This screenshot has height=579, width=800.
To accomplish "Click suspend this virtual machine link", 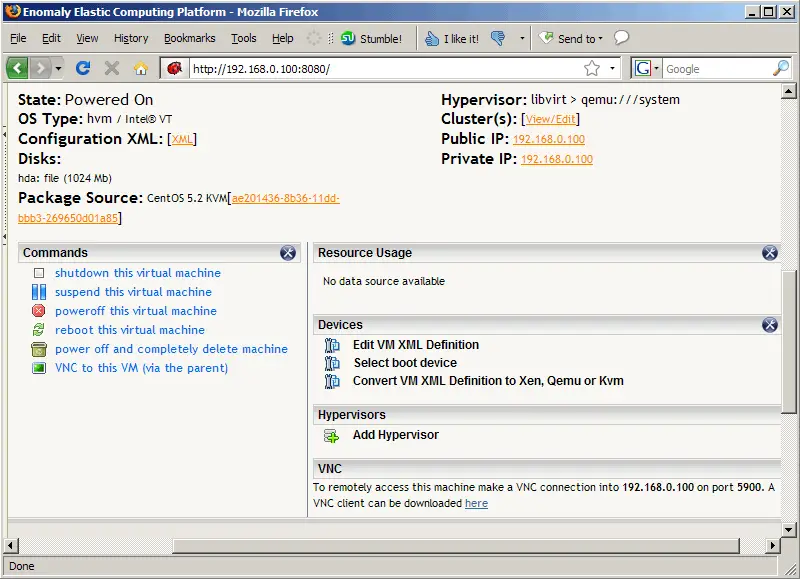I will 133,292.
